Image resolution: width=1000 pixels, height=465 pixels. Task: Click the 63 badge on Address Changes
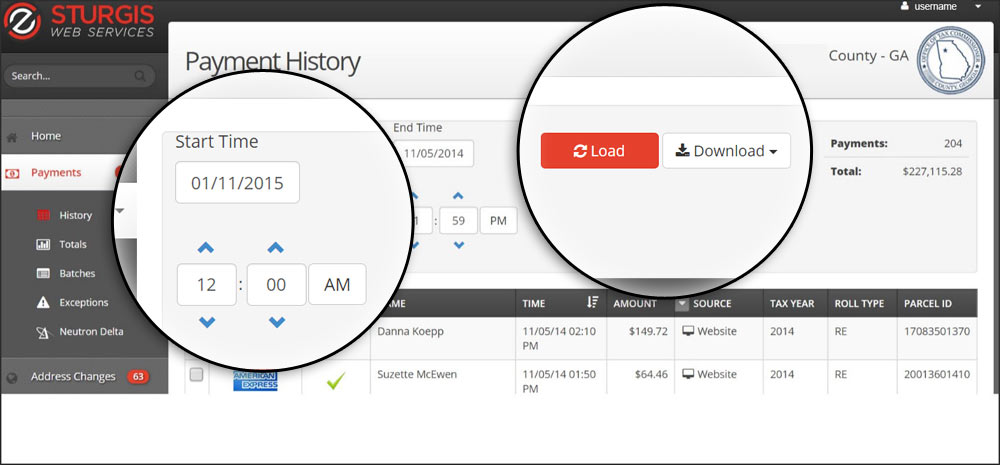click(x=138, y=376)
